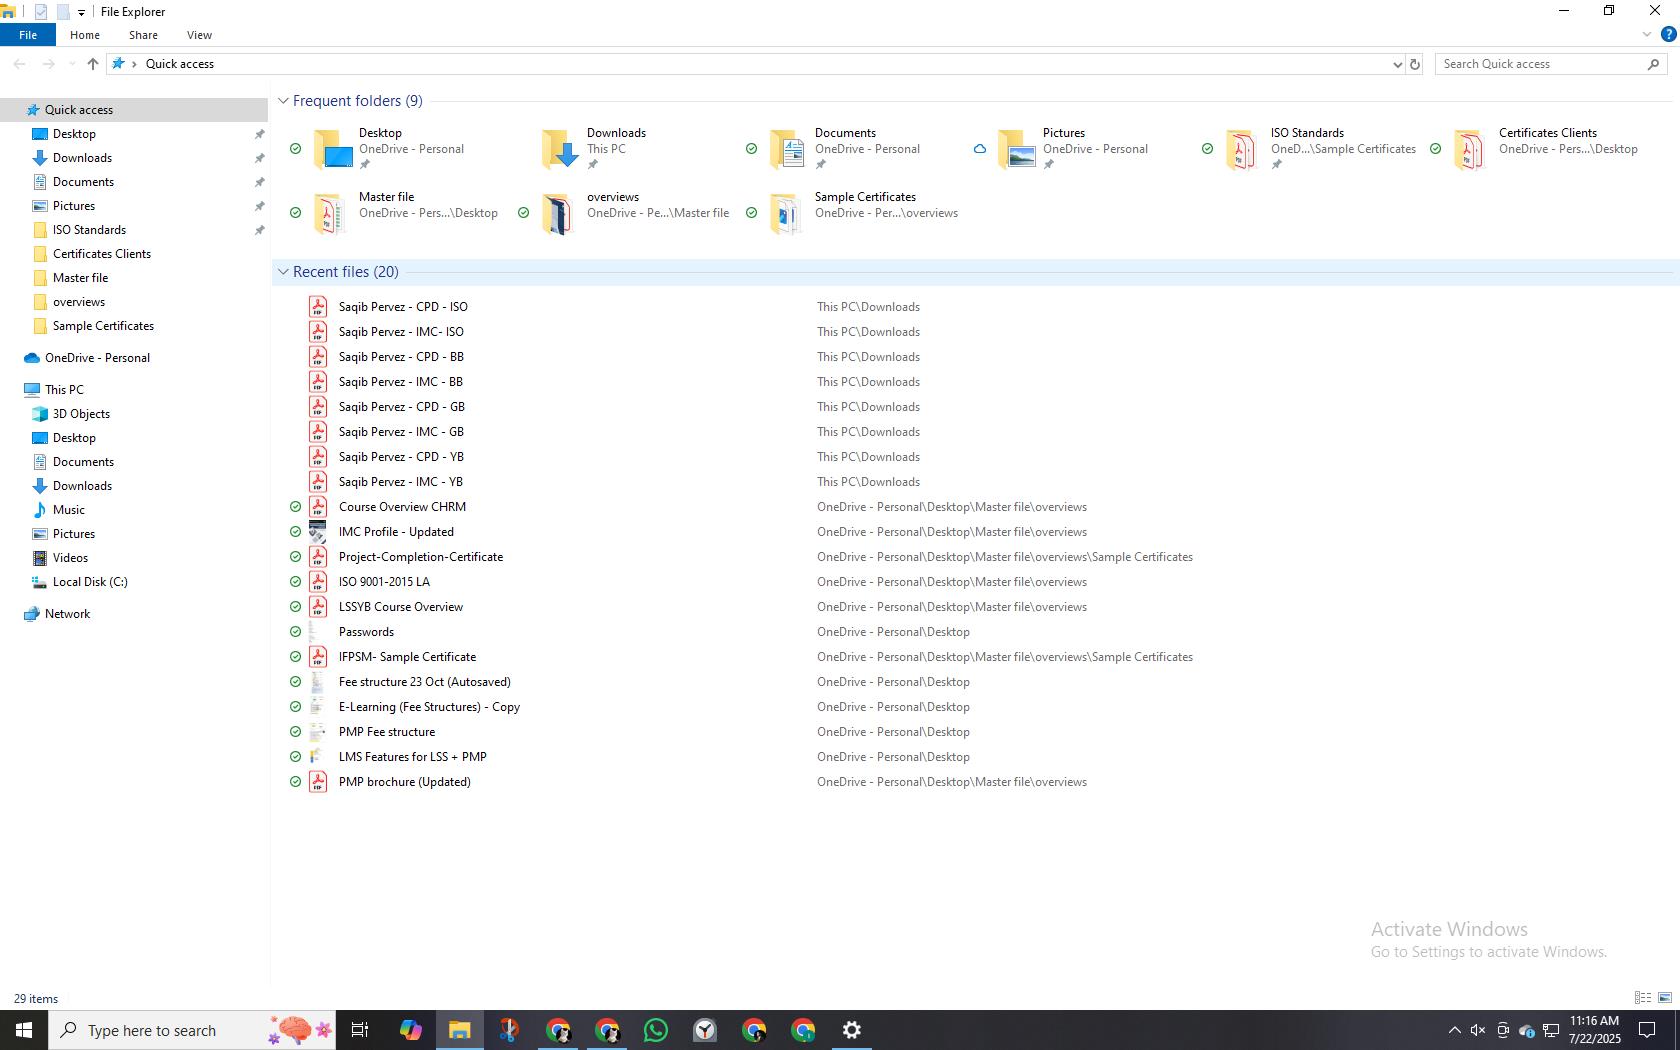
Task: Select ISO 9001-2015 LA recent file
Action: click(384, 582)
